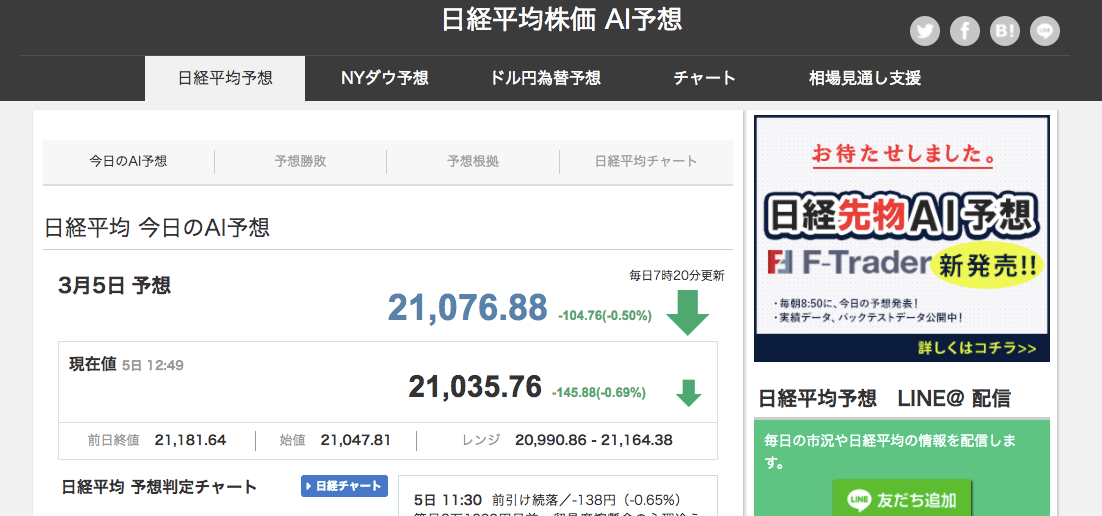View the 予想根拠 sub-tab
1102x516 pixels.
tap(473, 161)
